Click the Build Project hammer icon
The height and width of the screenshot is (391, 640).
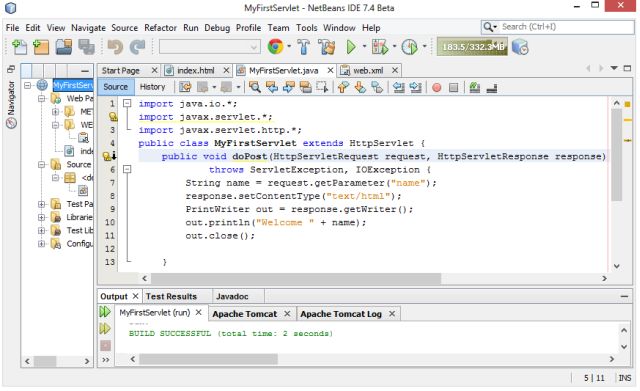[x=303, y=47]
